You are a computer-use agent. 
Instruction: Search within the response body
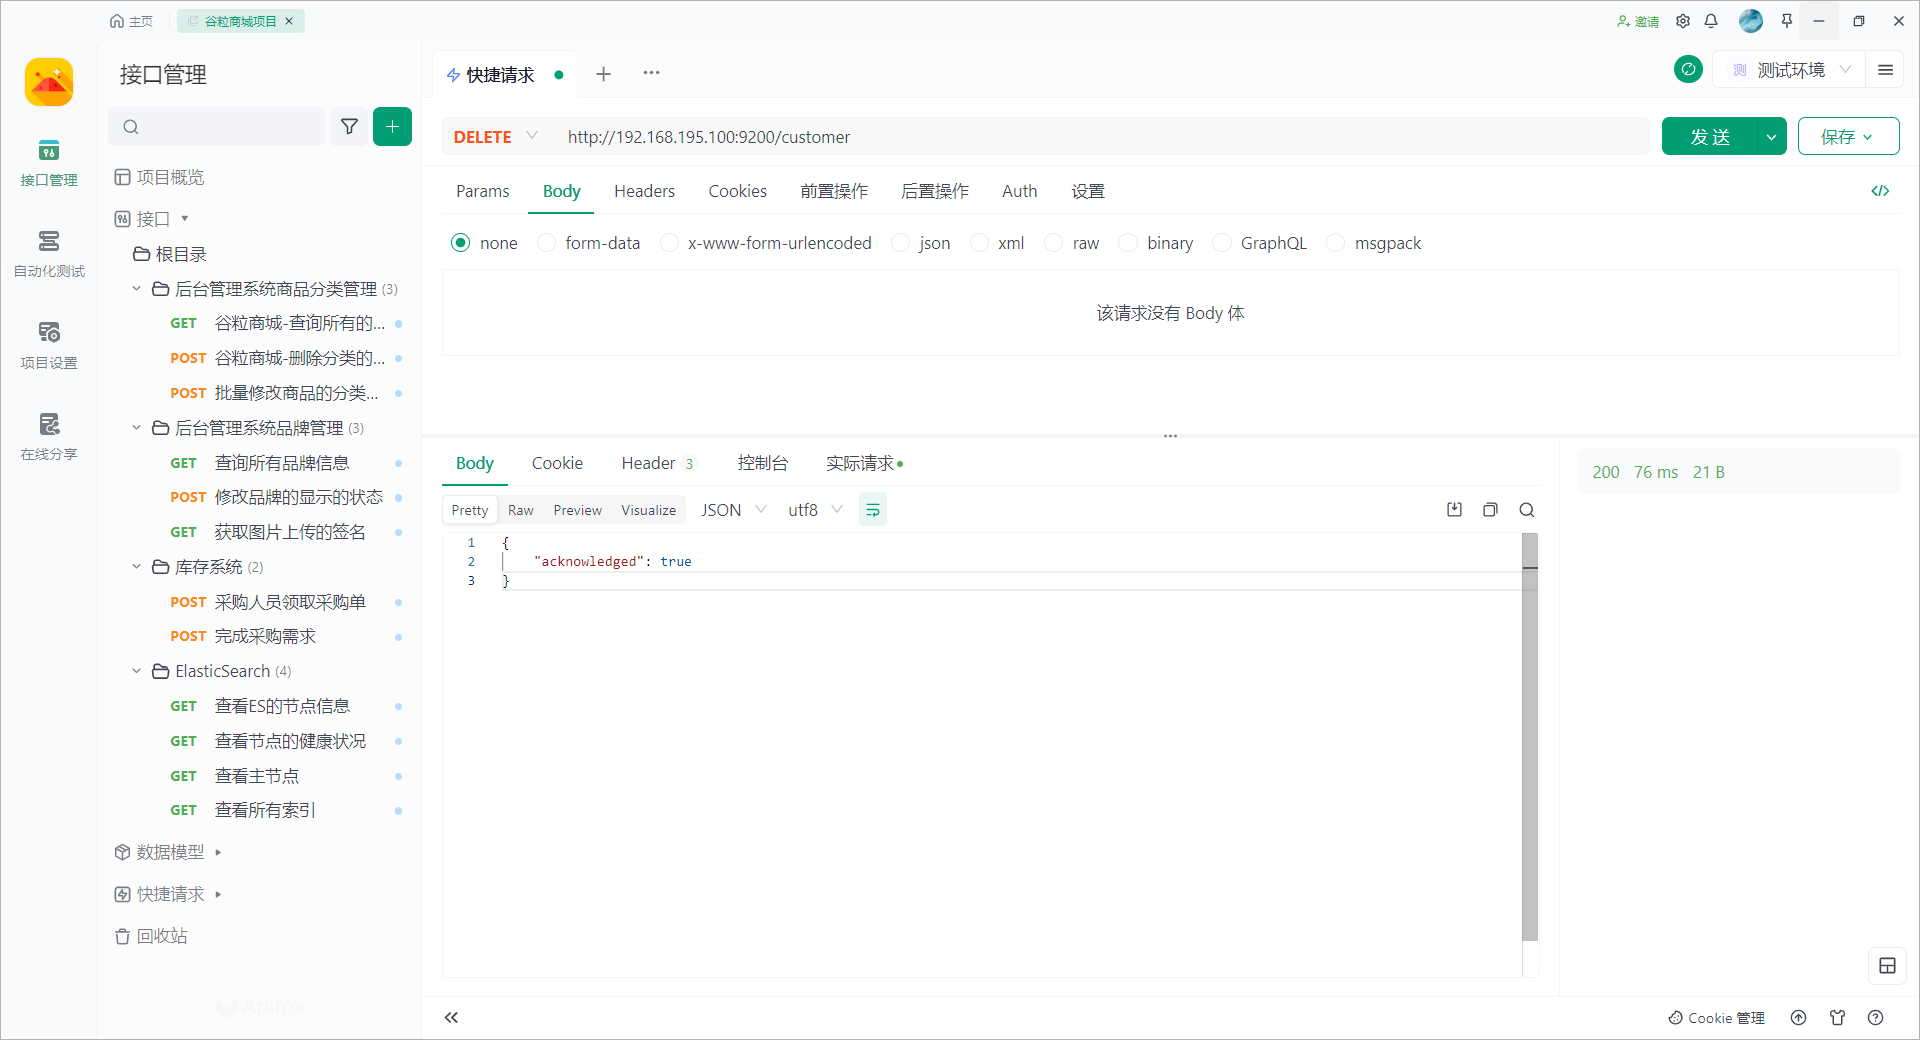pos(1526,510)
